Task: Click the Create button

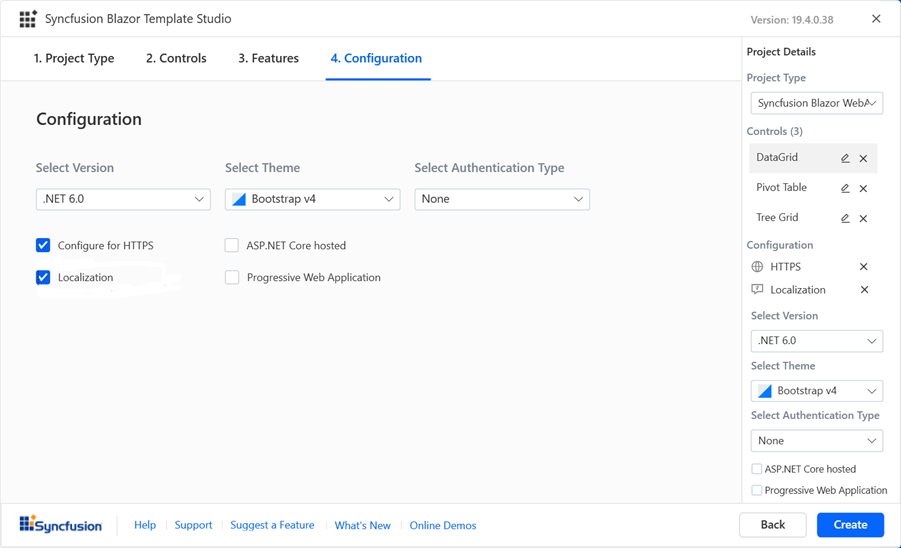Action: pos(850,524)
